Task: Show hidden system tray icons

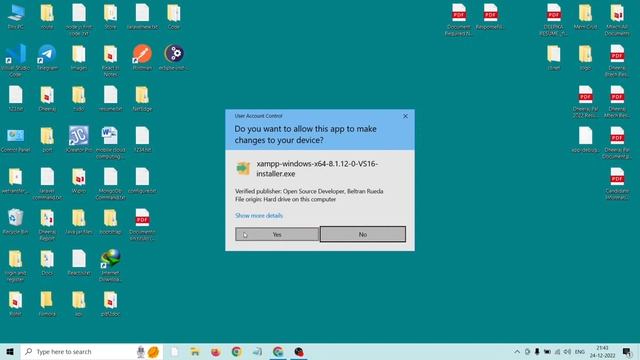Action: click(517, 351)
